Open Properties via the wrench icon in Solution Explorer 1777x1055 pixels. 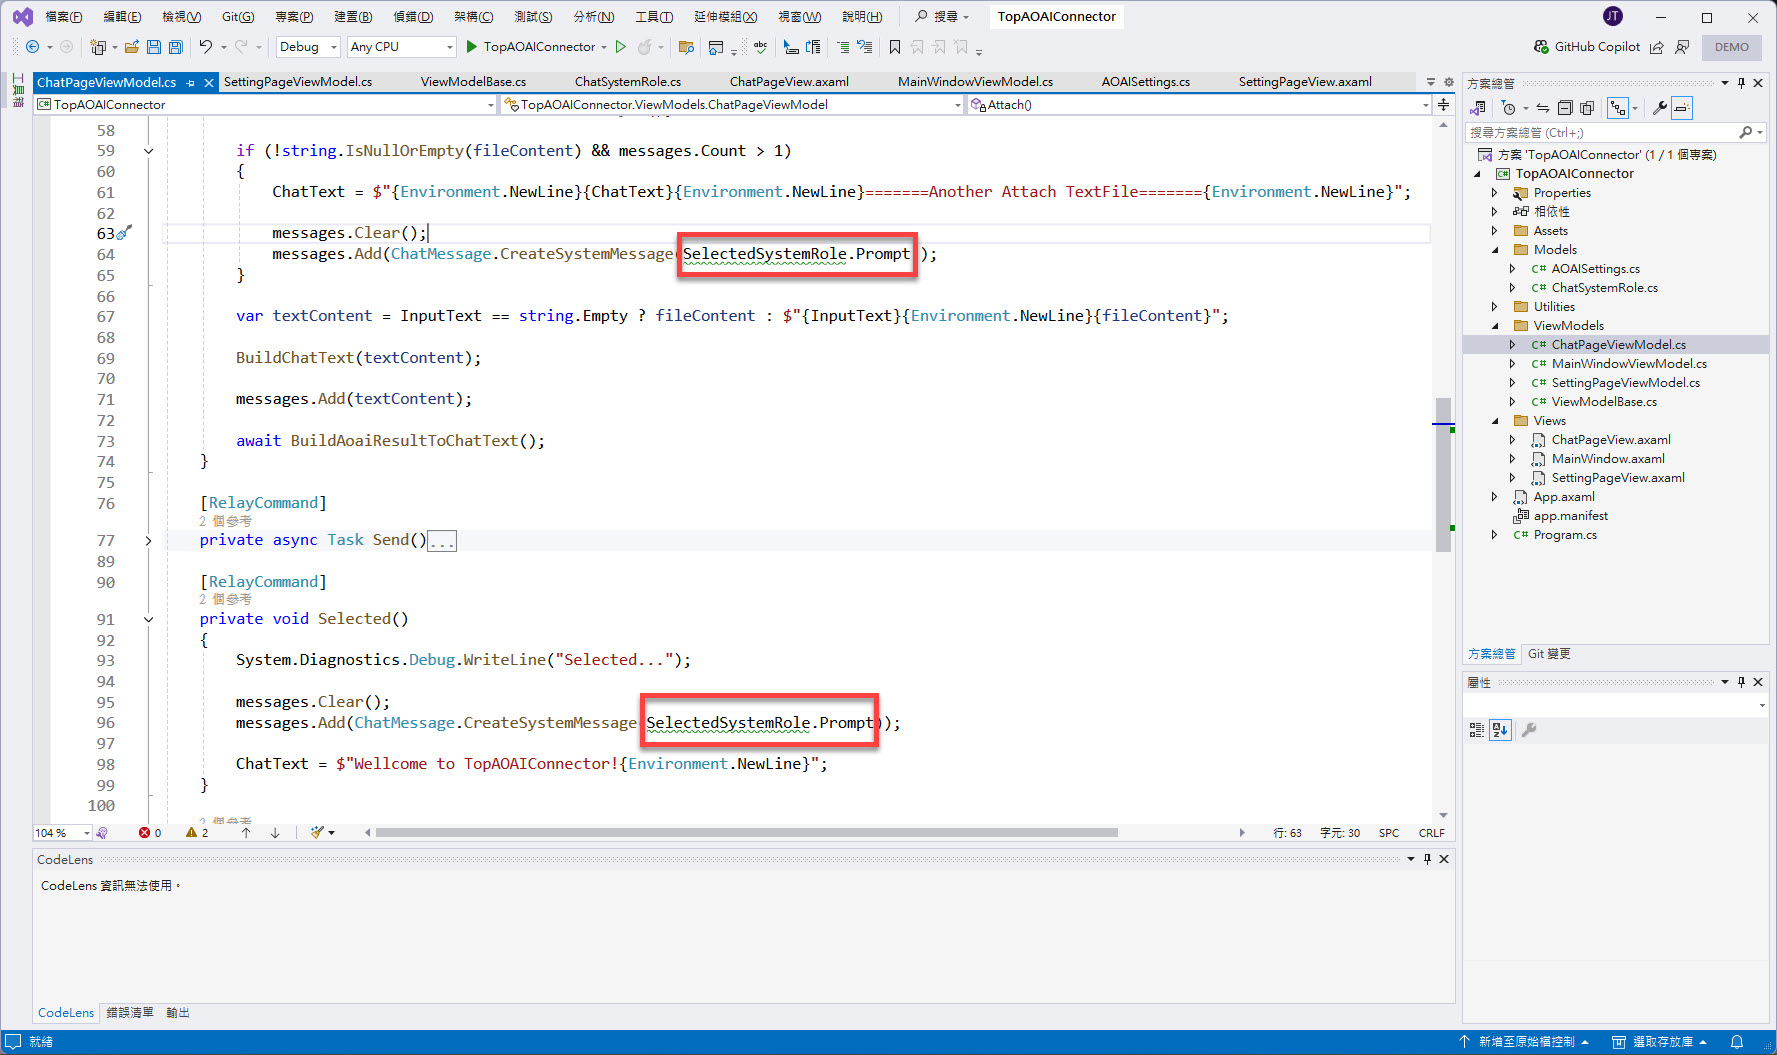coord(1659,108)
